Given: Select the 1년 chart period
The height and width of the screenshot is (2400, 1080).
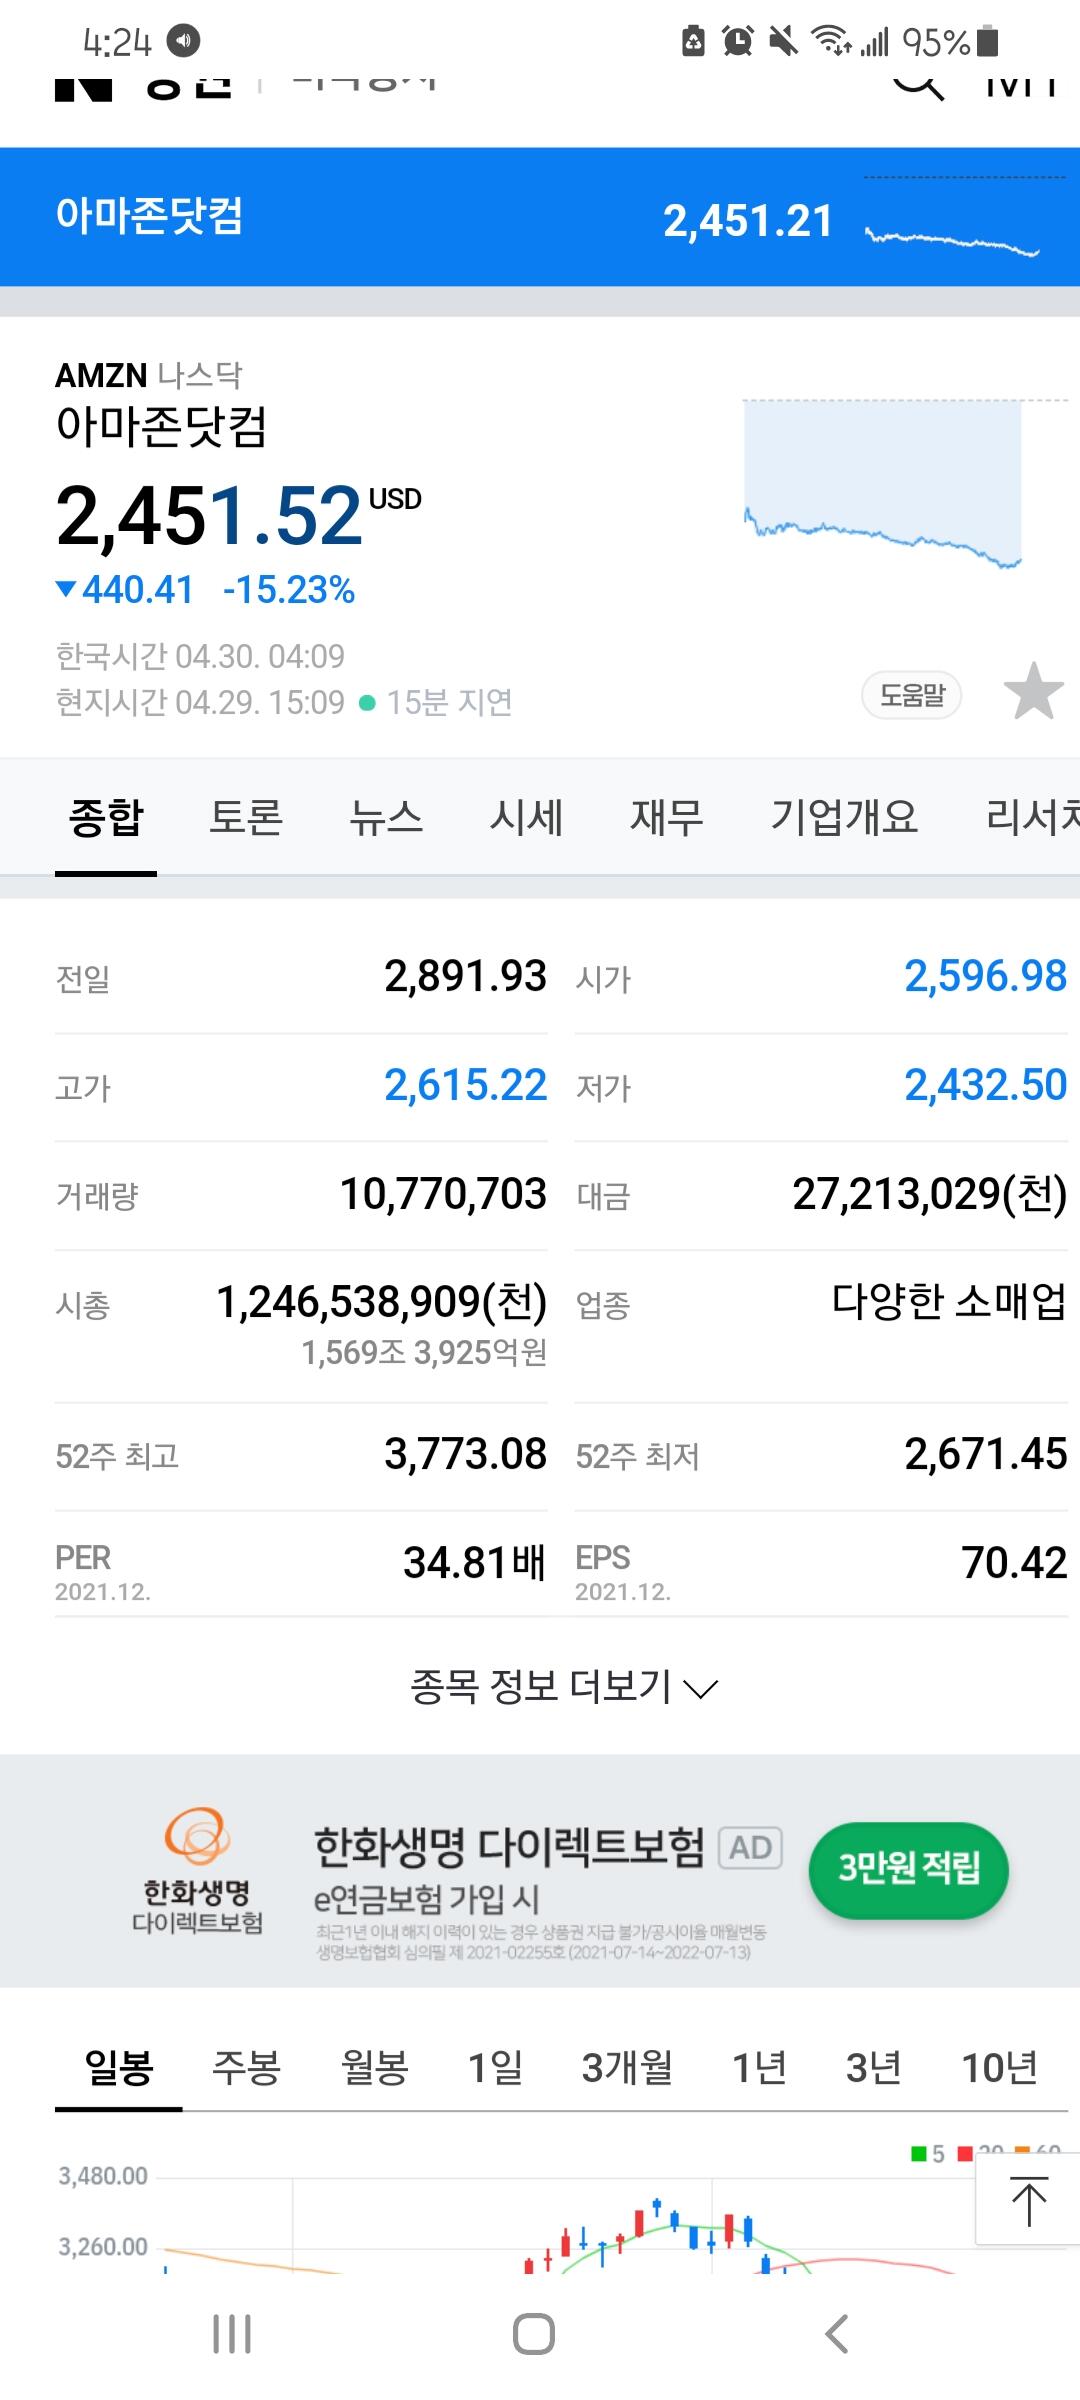Looking at the screenshot, I should [x=759, y=2067].
